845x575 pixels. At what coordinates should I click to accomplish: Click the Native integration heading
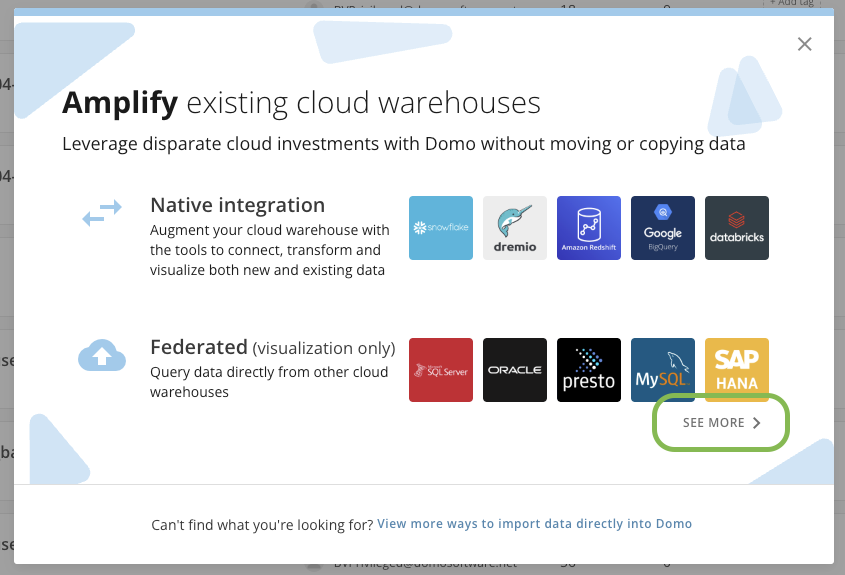click(x=238, y=205)
